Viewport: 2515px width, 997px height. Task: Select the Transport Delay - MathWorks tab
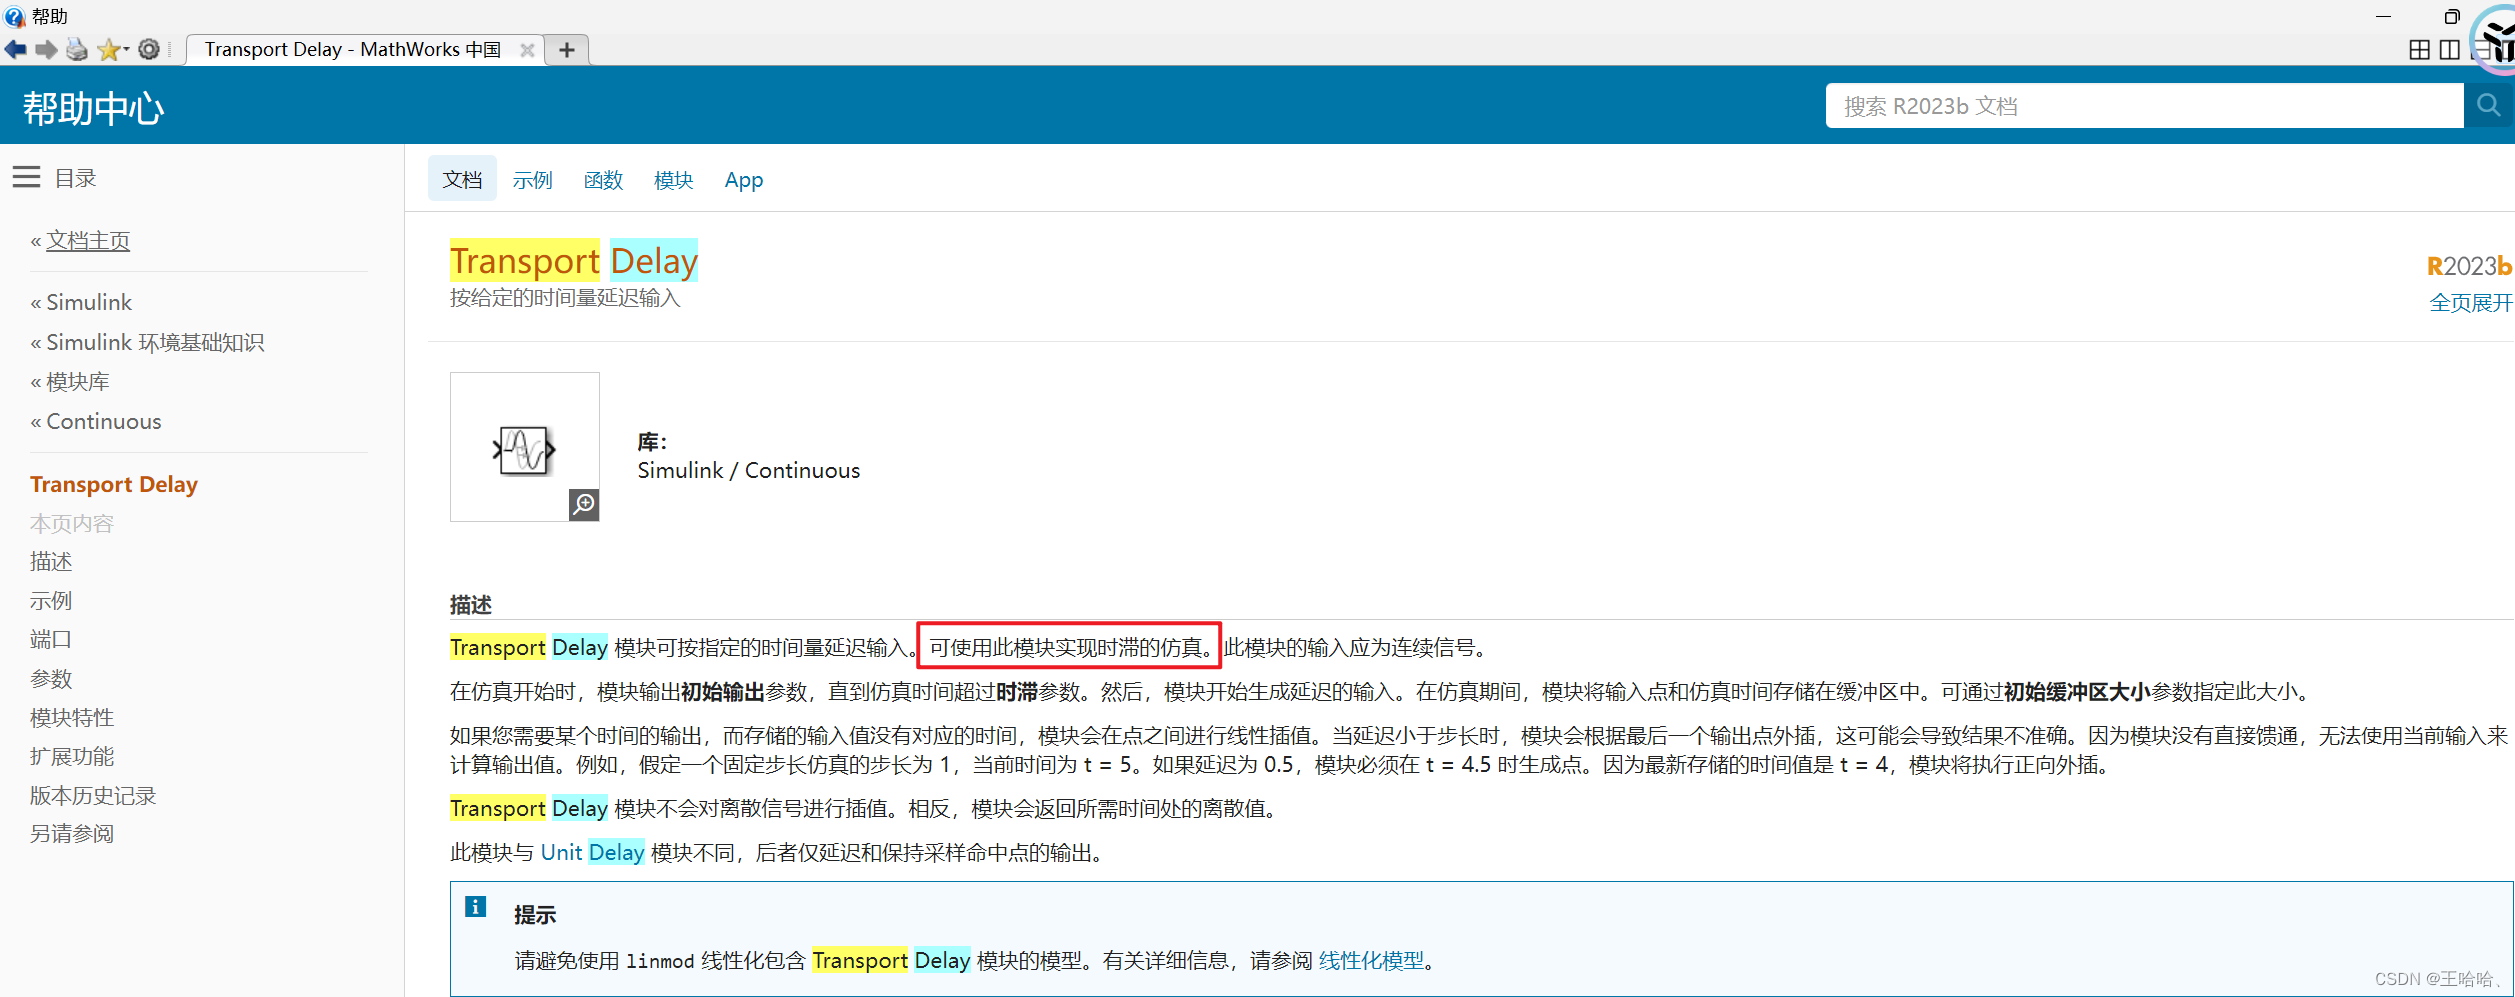pyautogui.click(x=353, y=49)
